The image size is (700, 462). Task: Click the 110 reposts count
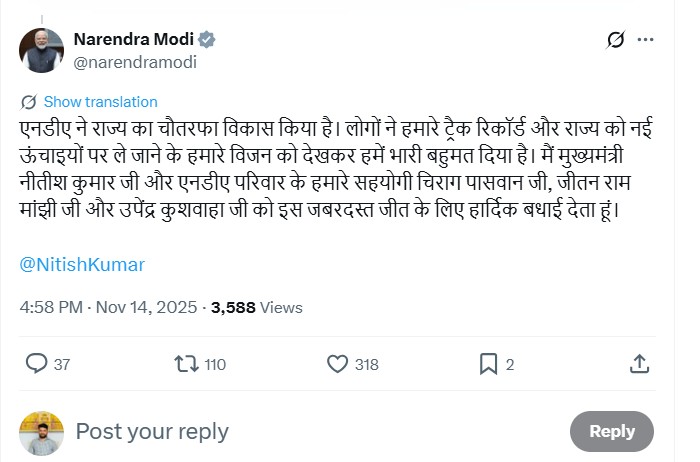(x=215, y=365)
